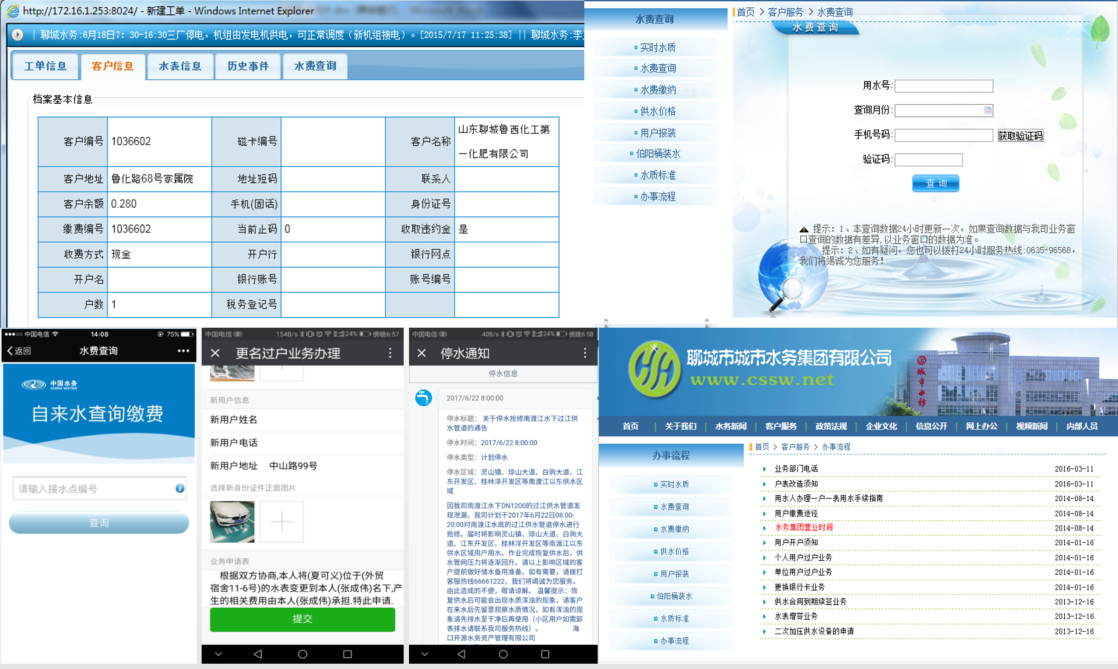This screenshot has width=1118, height=669.
Task: Open the calendar icon in the 查询月份 field
Action: [x=988, y=111]
